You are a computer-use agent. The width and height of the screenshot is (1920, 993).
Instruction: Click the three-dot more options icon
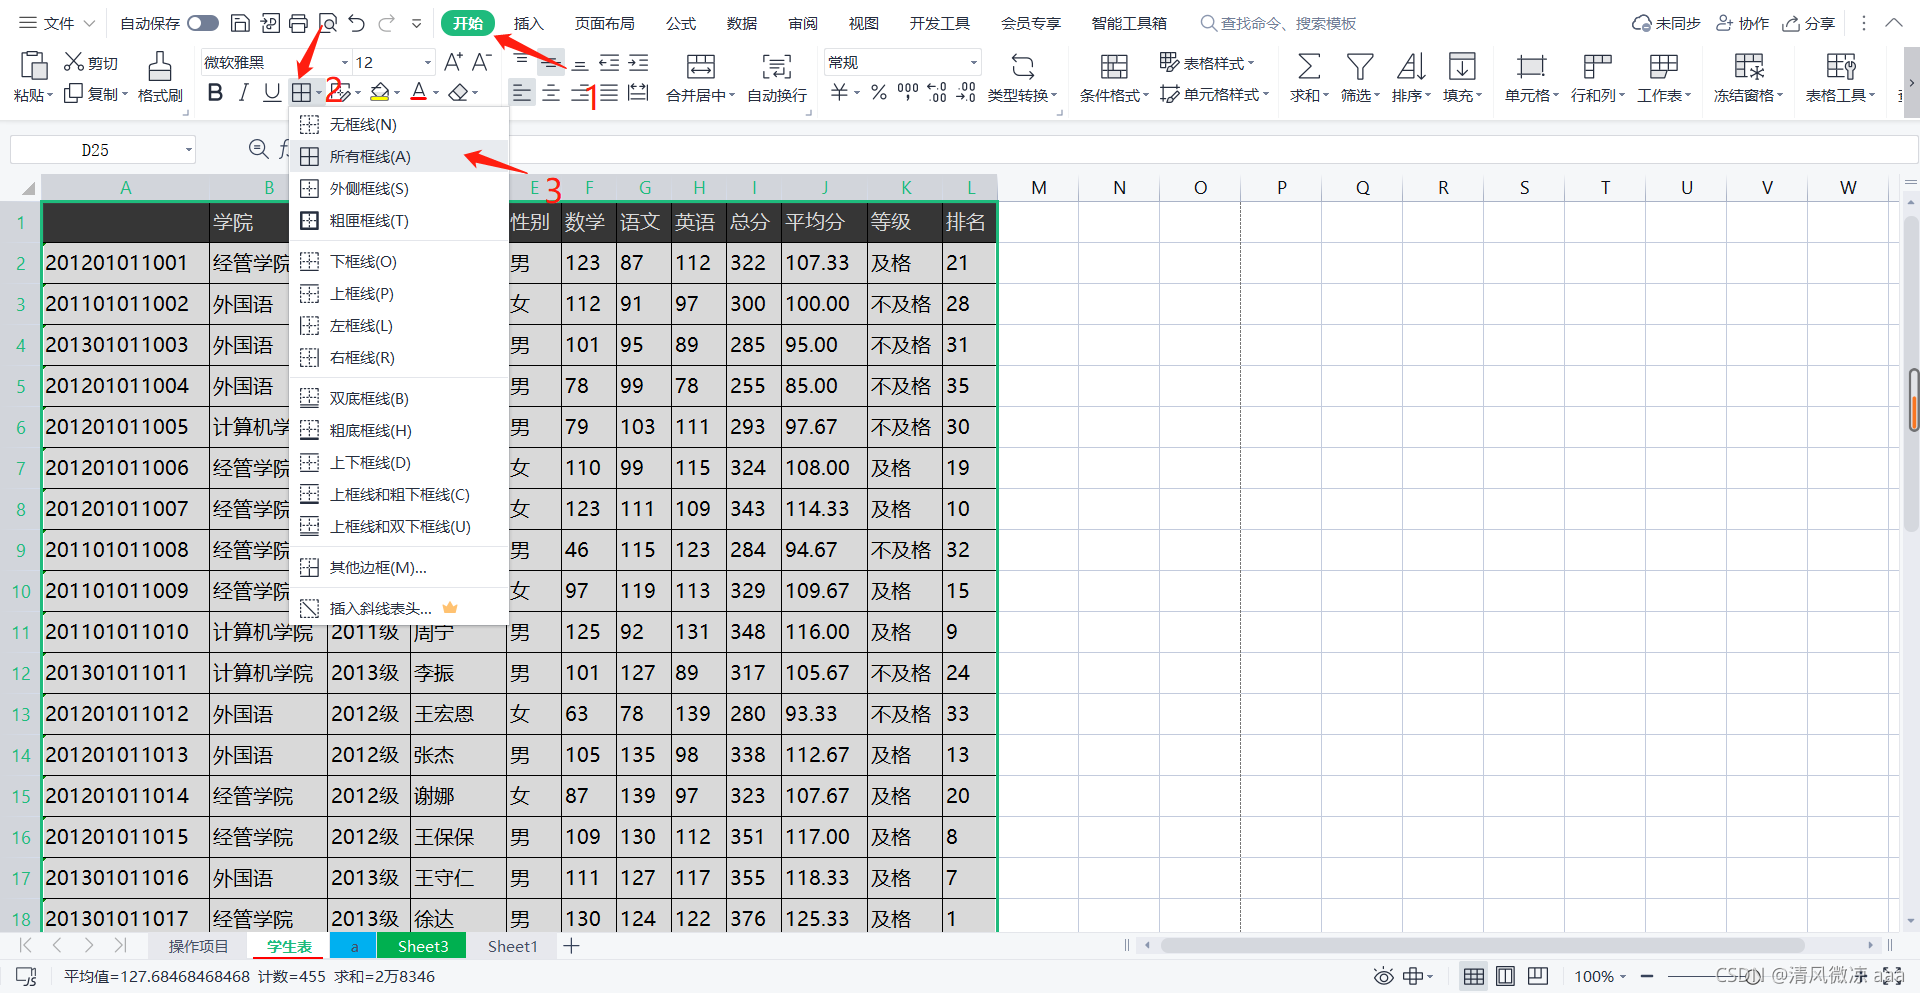click(1864, 23)
